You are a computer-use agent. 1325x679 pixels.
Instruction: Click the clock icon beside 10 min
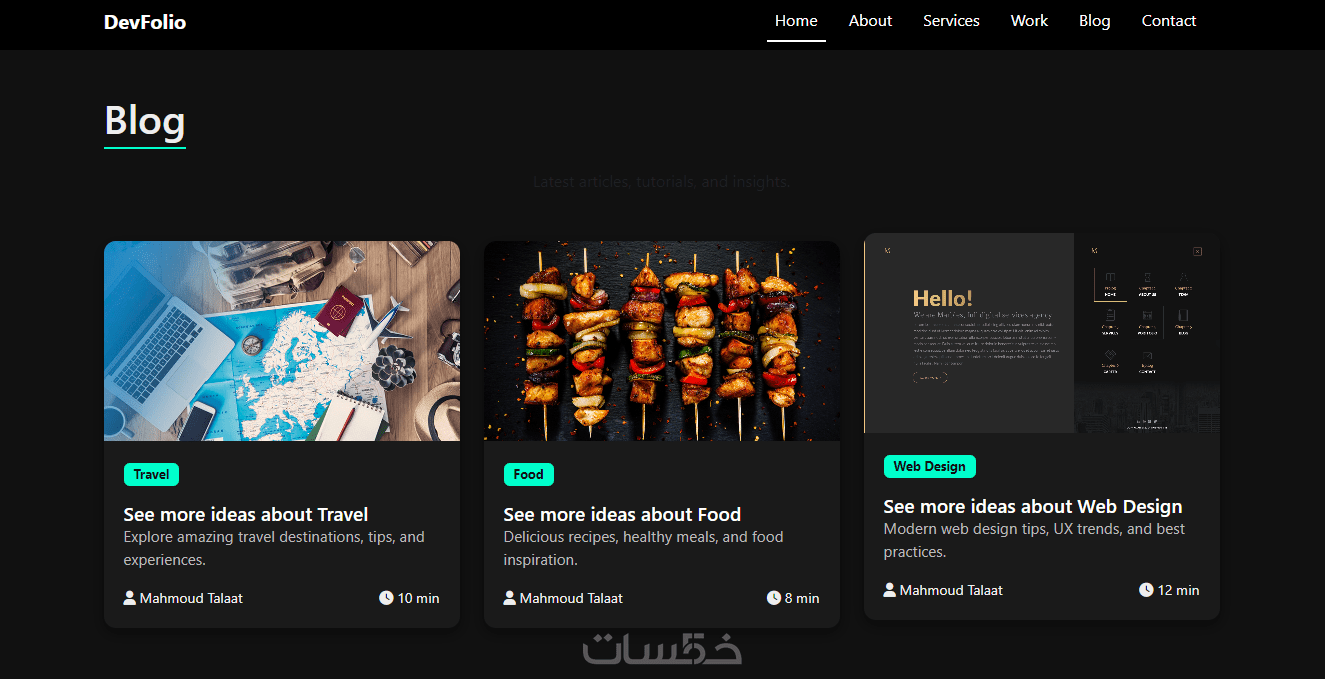(x=386, y=598)
